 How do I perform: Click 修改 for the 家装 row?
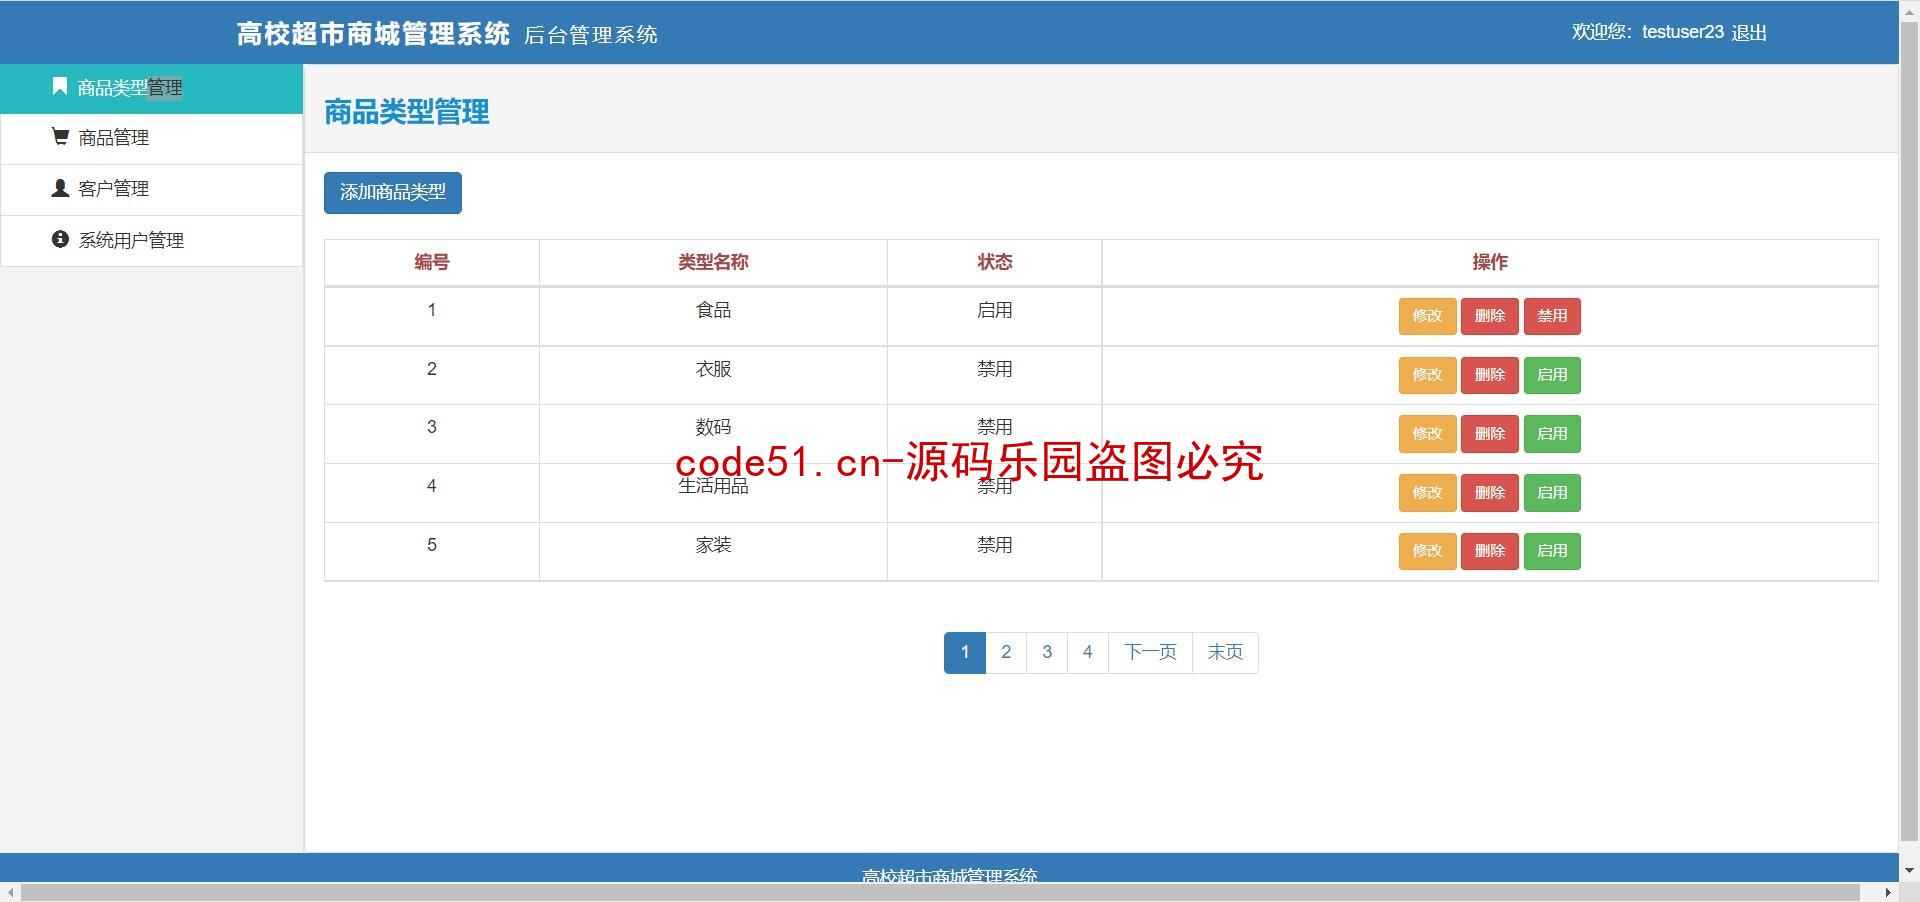pos(1427,551)
